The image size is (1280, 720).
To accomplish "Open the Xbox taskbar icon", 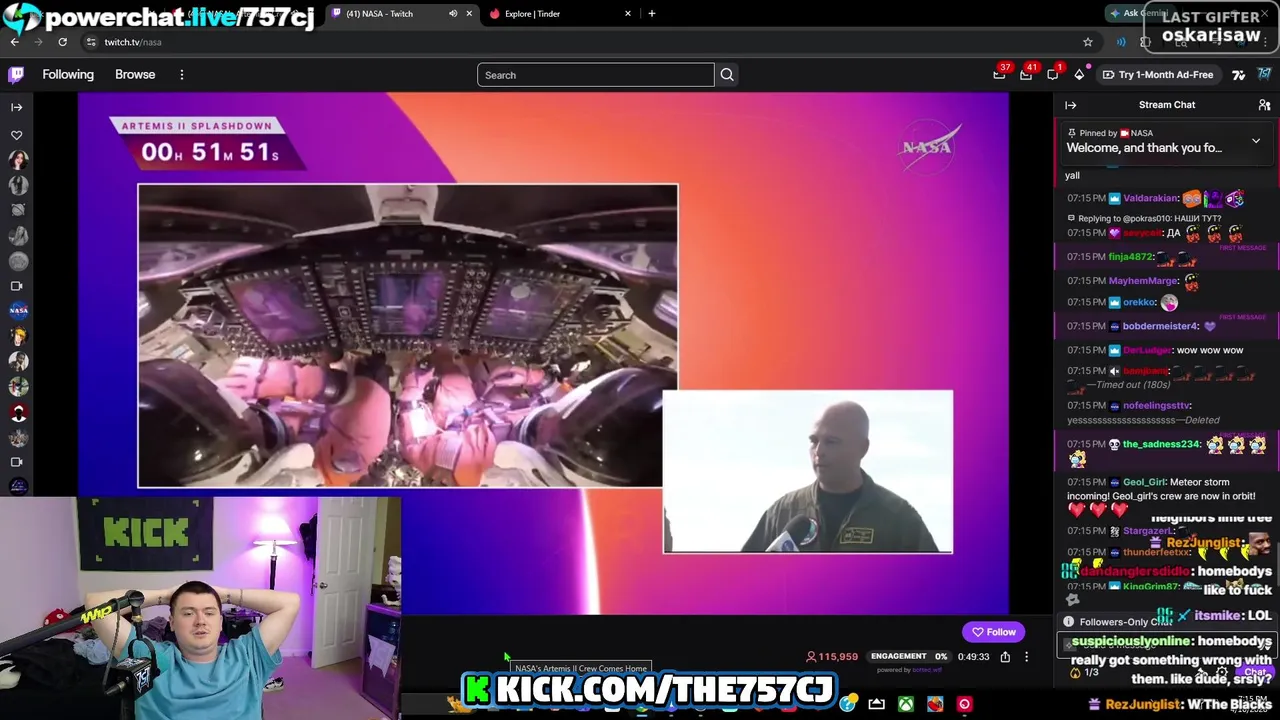I will point(905,704).
